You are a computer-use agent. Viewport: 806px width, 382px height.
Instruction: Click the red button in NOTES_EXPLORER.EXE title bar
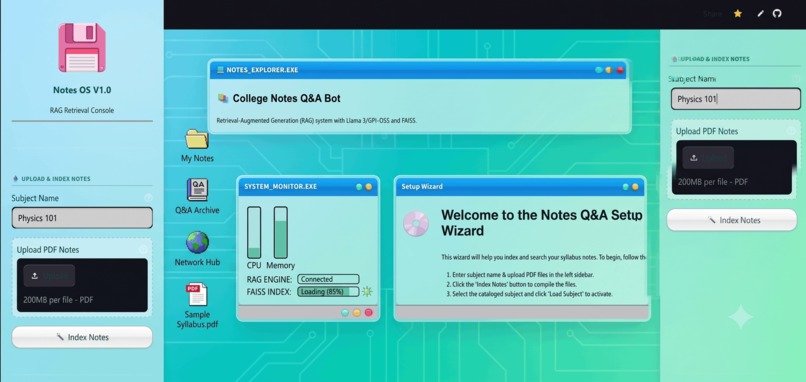(x=620, y=70)
